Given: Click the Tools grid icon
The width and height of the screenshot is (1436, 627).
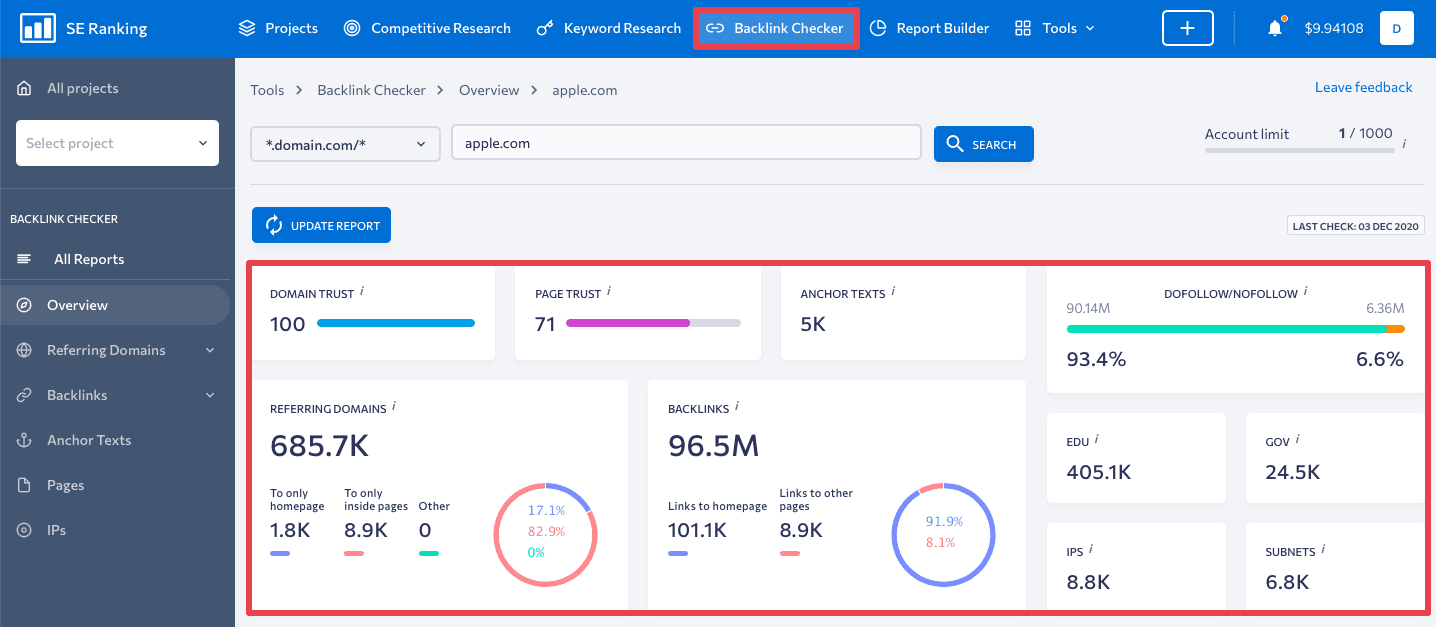Looking at the screenshot, I should coord(1023,28).
